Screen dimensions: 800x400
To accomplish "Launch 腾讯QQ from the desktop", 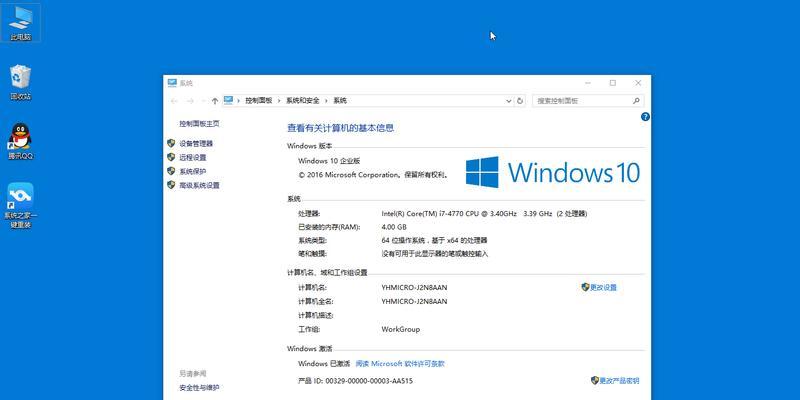I will pos(20,141).
